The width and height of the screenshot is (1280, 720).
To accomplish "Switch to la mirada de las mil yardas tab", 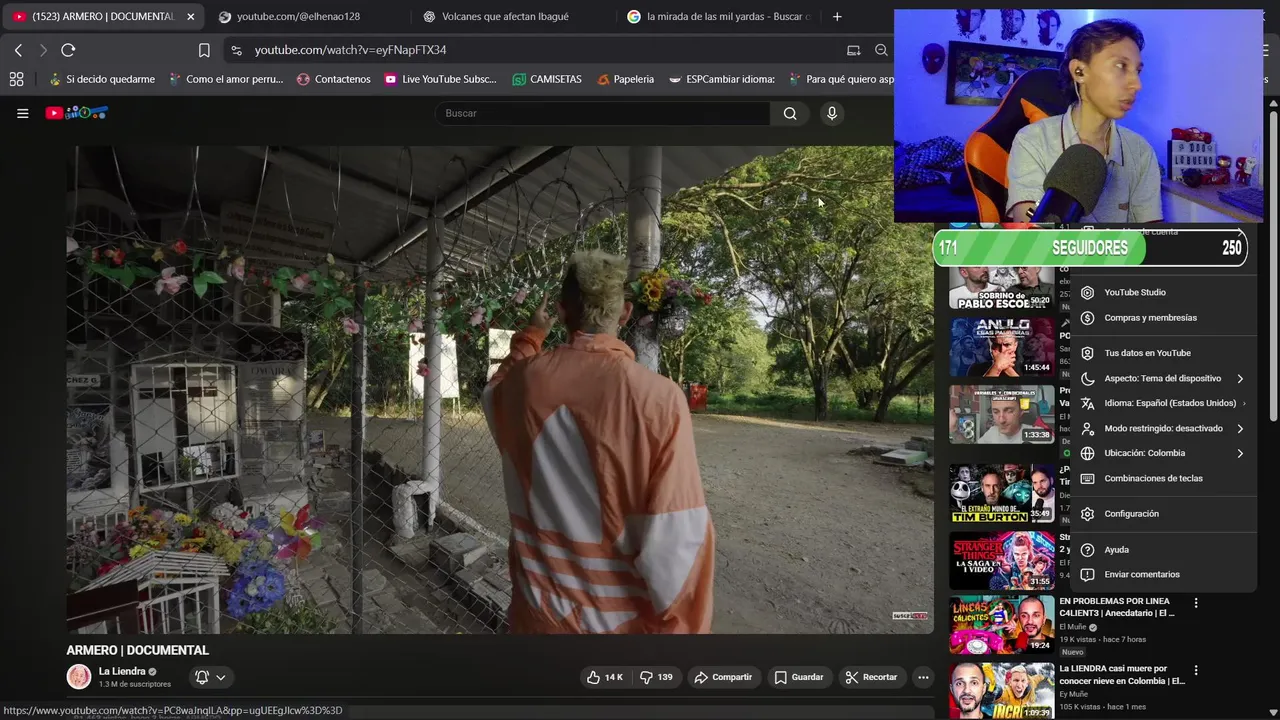I will pyautogui.click(x=720, y=16).
